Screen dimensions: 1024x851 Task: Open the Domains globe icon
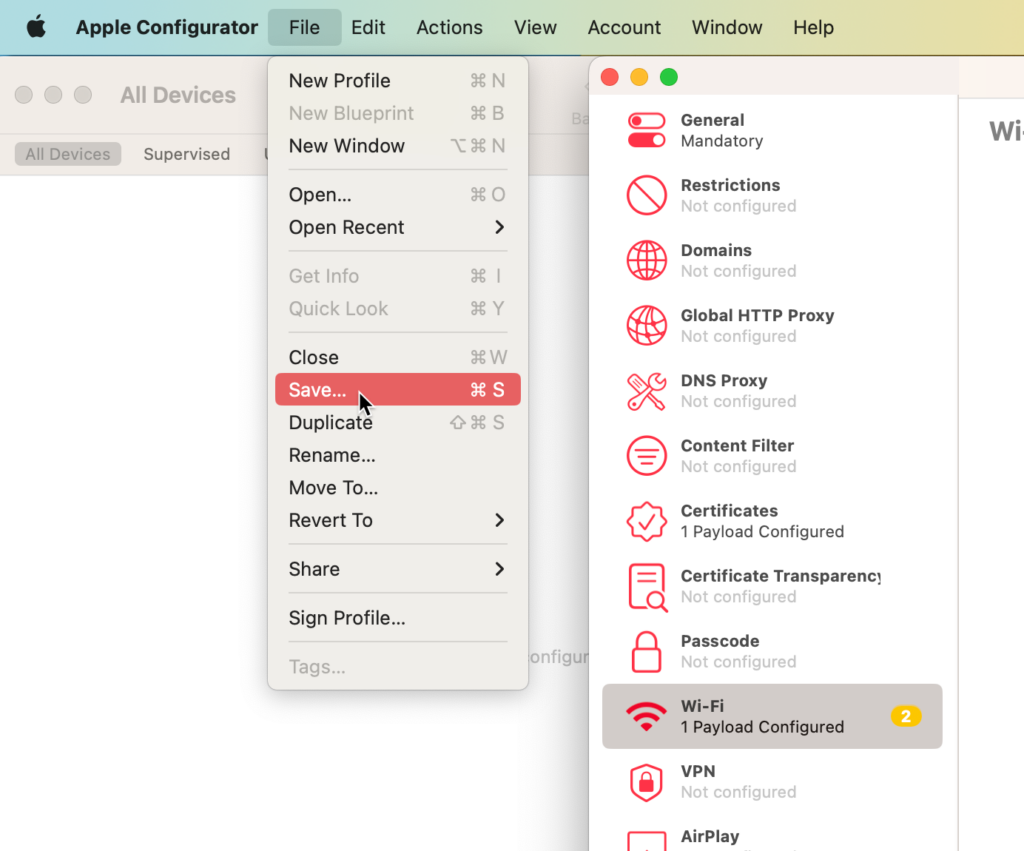pos(646,261)
